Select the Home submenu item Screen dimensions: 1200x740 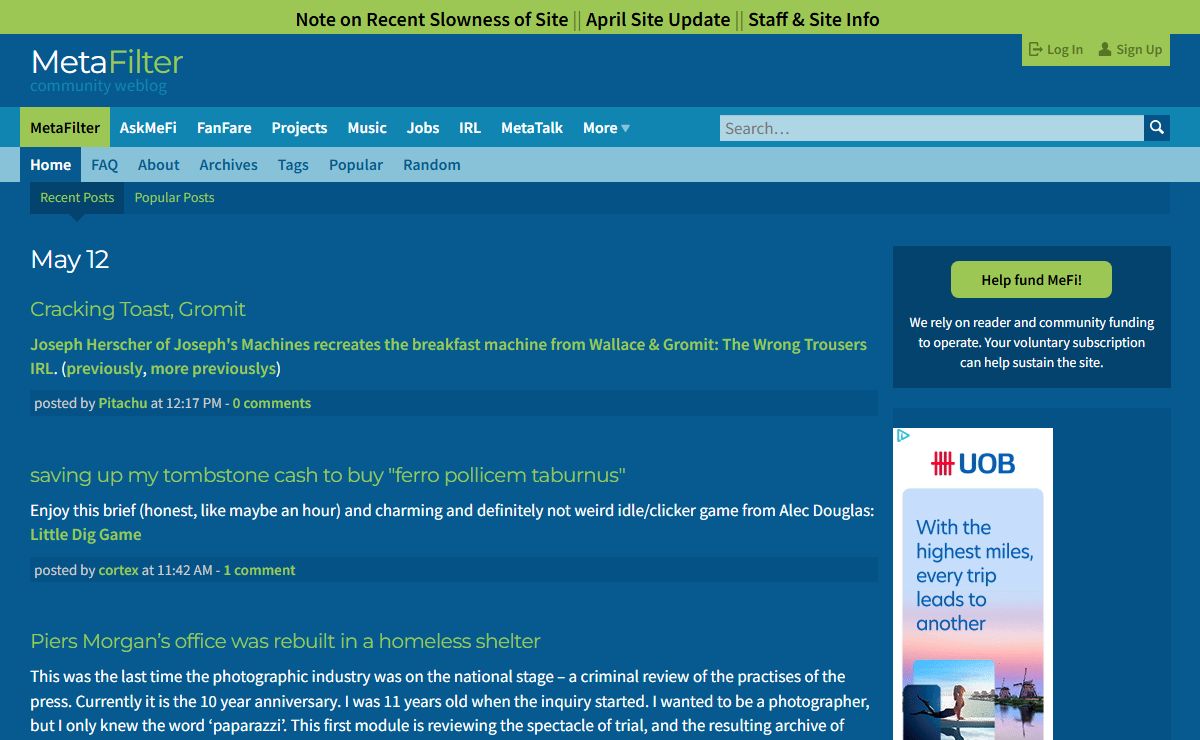(x=51, y=165)
